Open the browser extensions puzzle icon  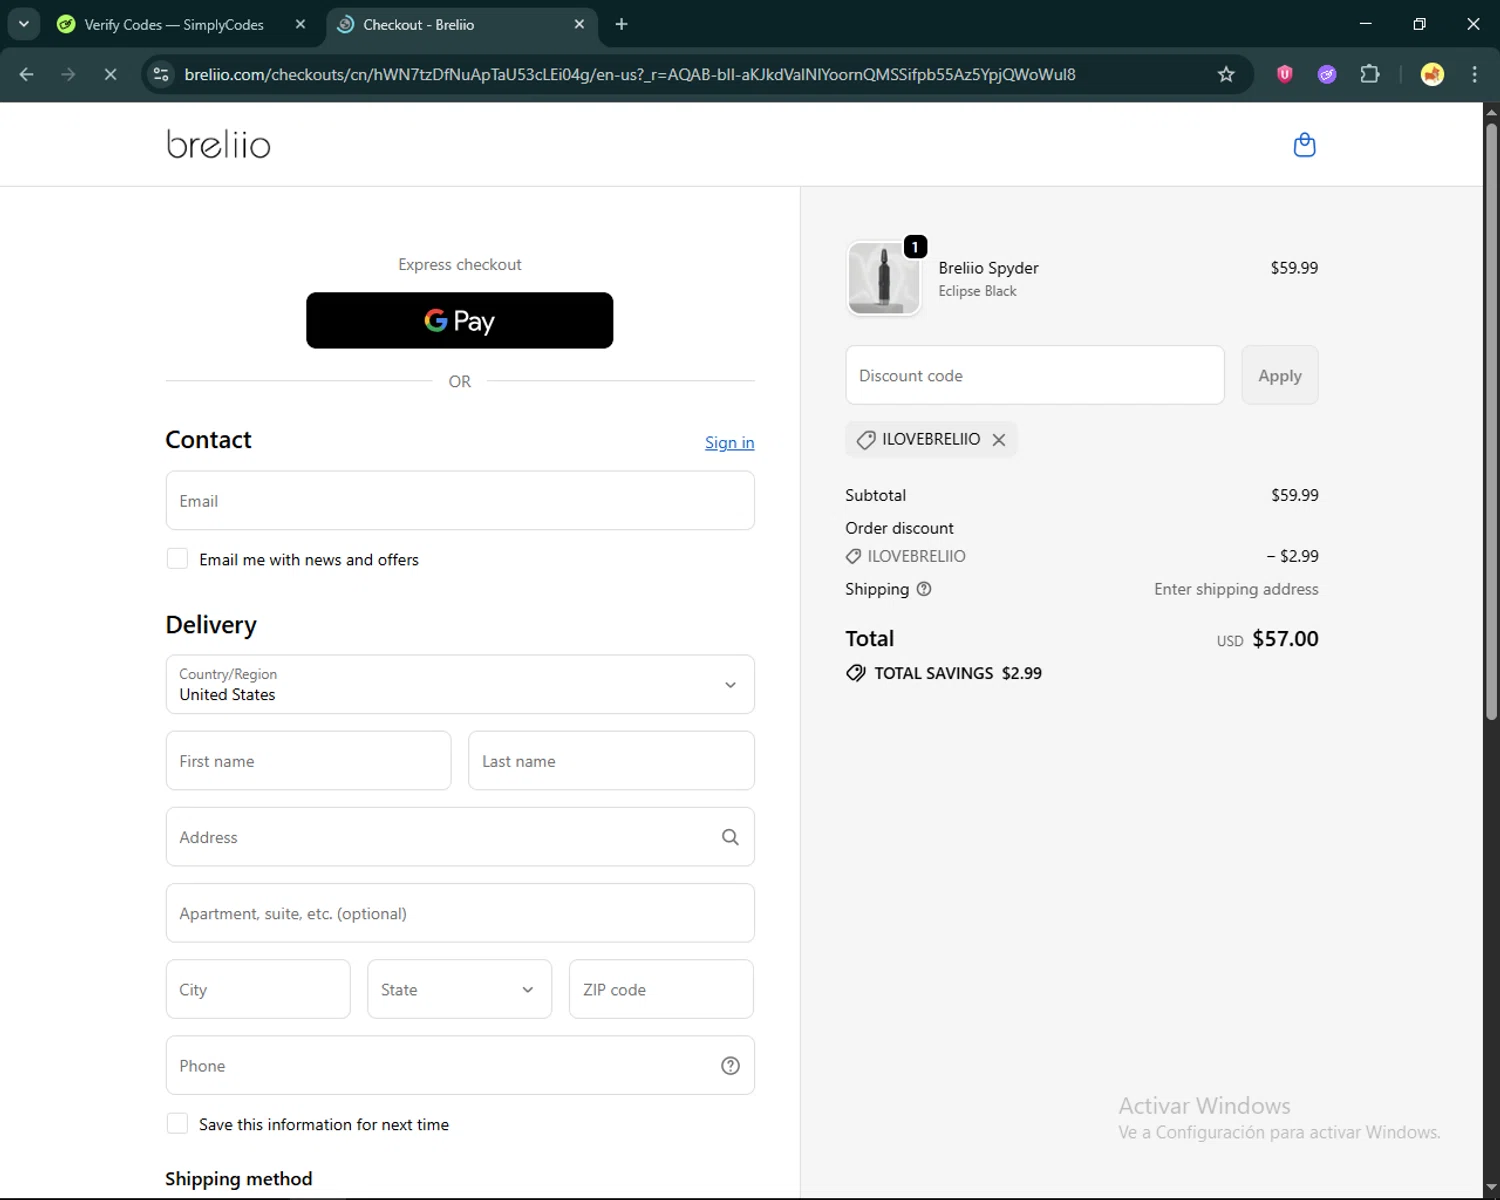coord(1370,74)
